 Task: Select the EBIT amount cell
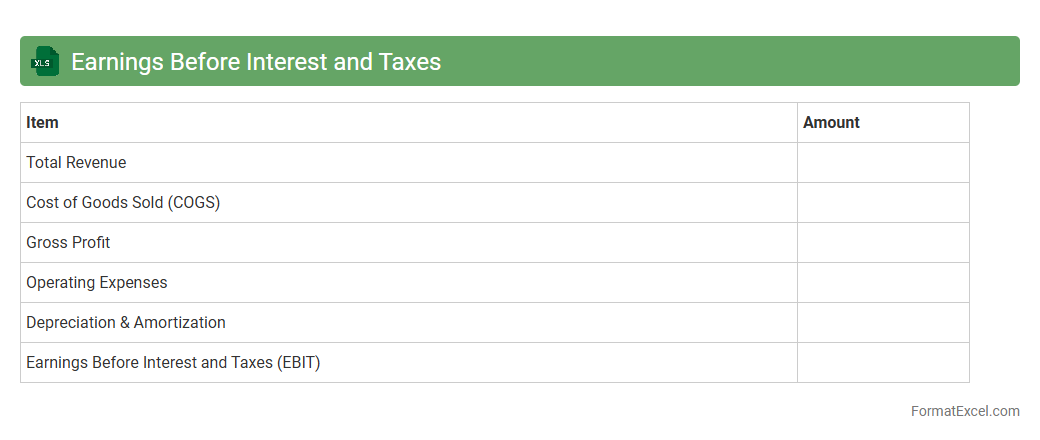click(x=883, y=362)
